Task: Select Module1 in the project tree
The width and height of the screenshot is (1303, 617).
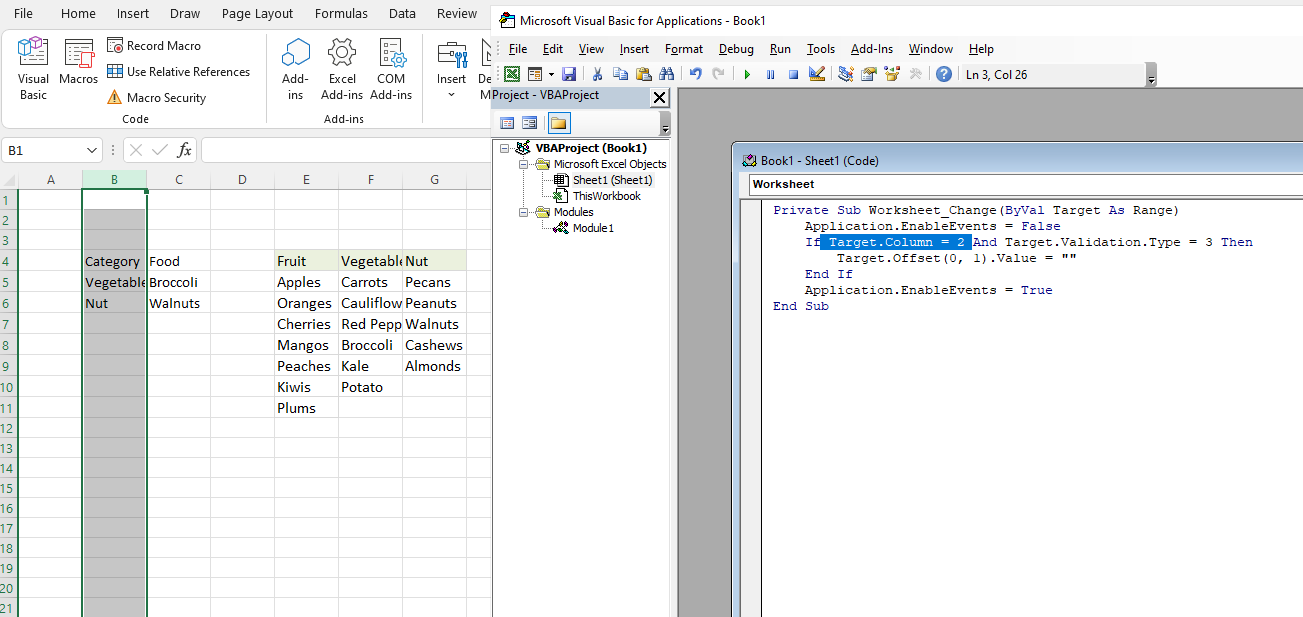Action: [x=592, y=228]
